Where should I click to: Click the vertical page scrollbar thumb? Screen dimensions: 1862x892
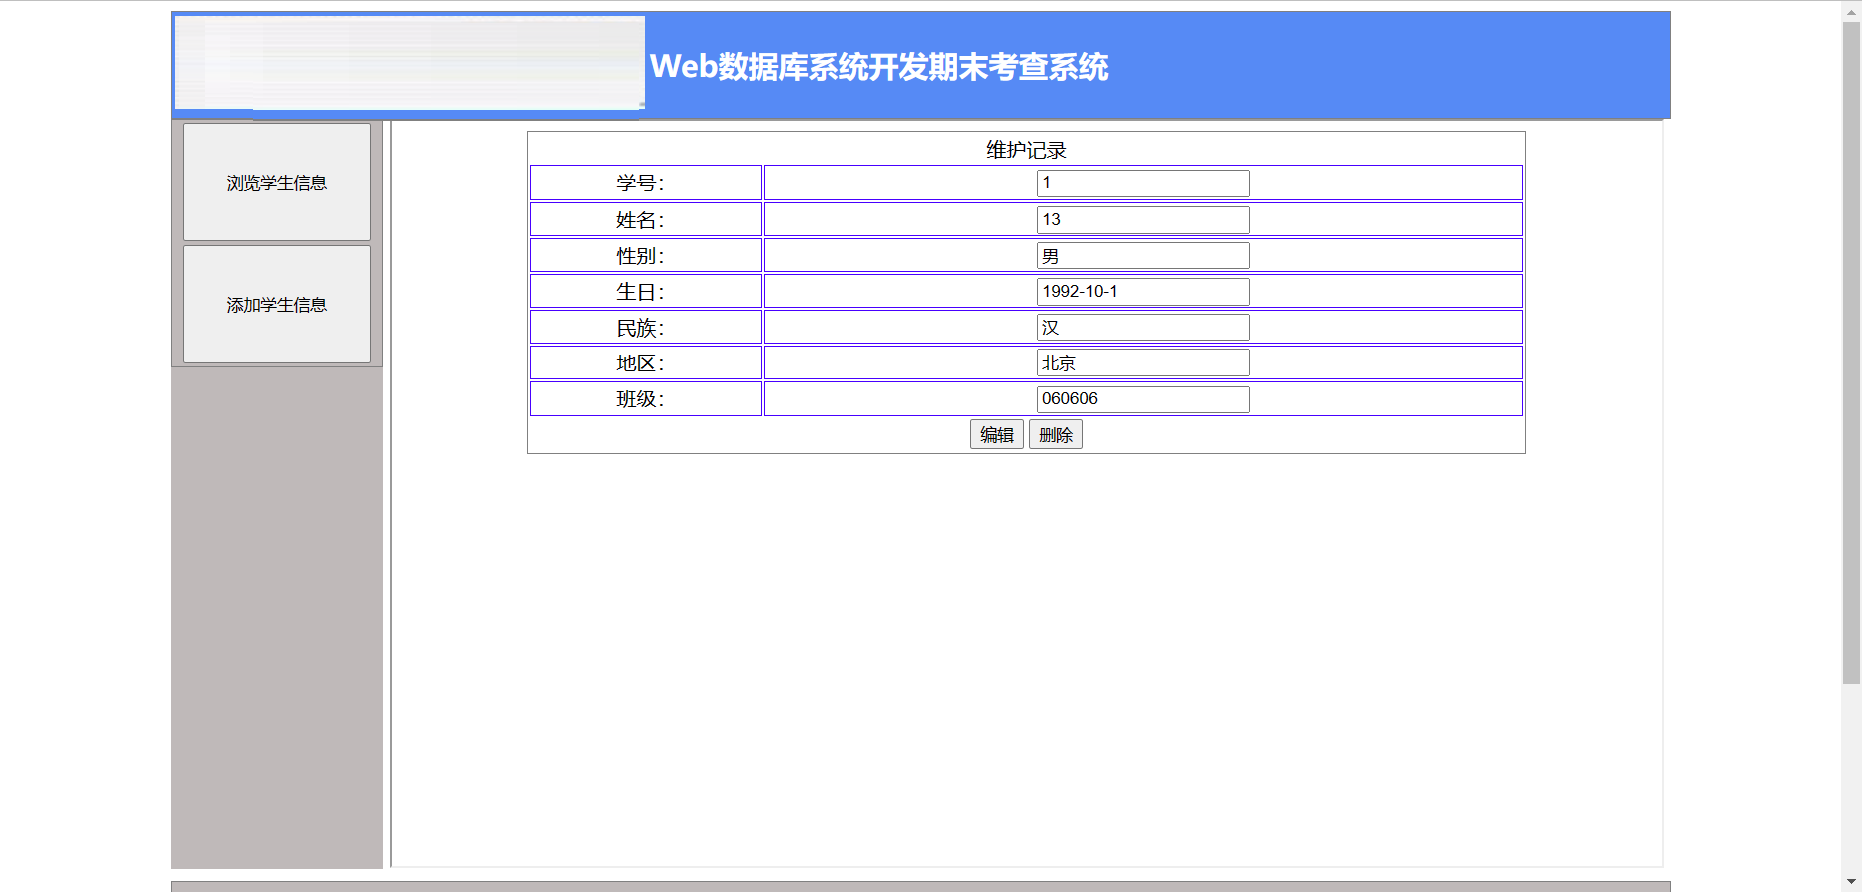pyautogui.click(x=1851, y=352)
